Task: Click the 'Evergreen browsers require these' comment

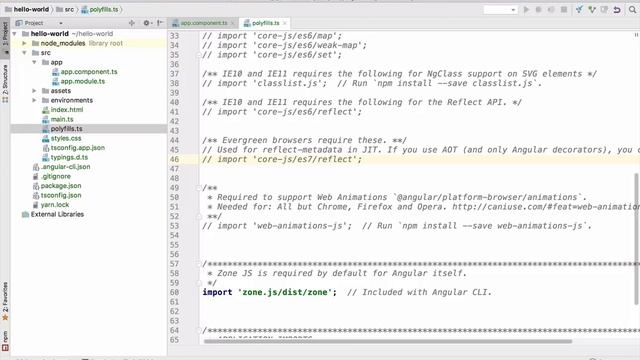Action: pos(304,140)
